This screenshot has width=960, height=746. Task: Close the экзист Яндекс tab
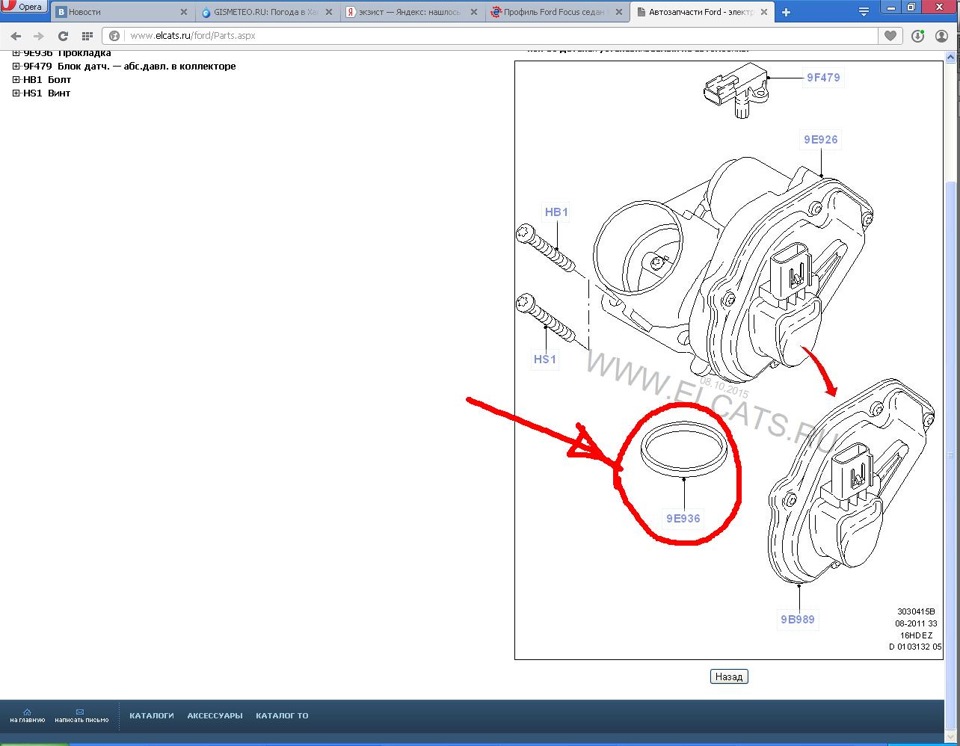pos(474,12)
